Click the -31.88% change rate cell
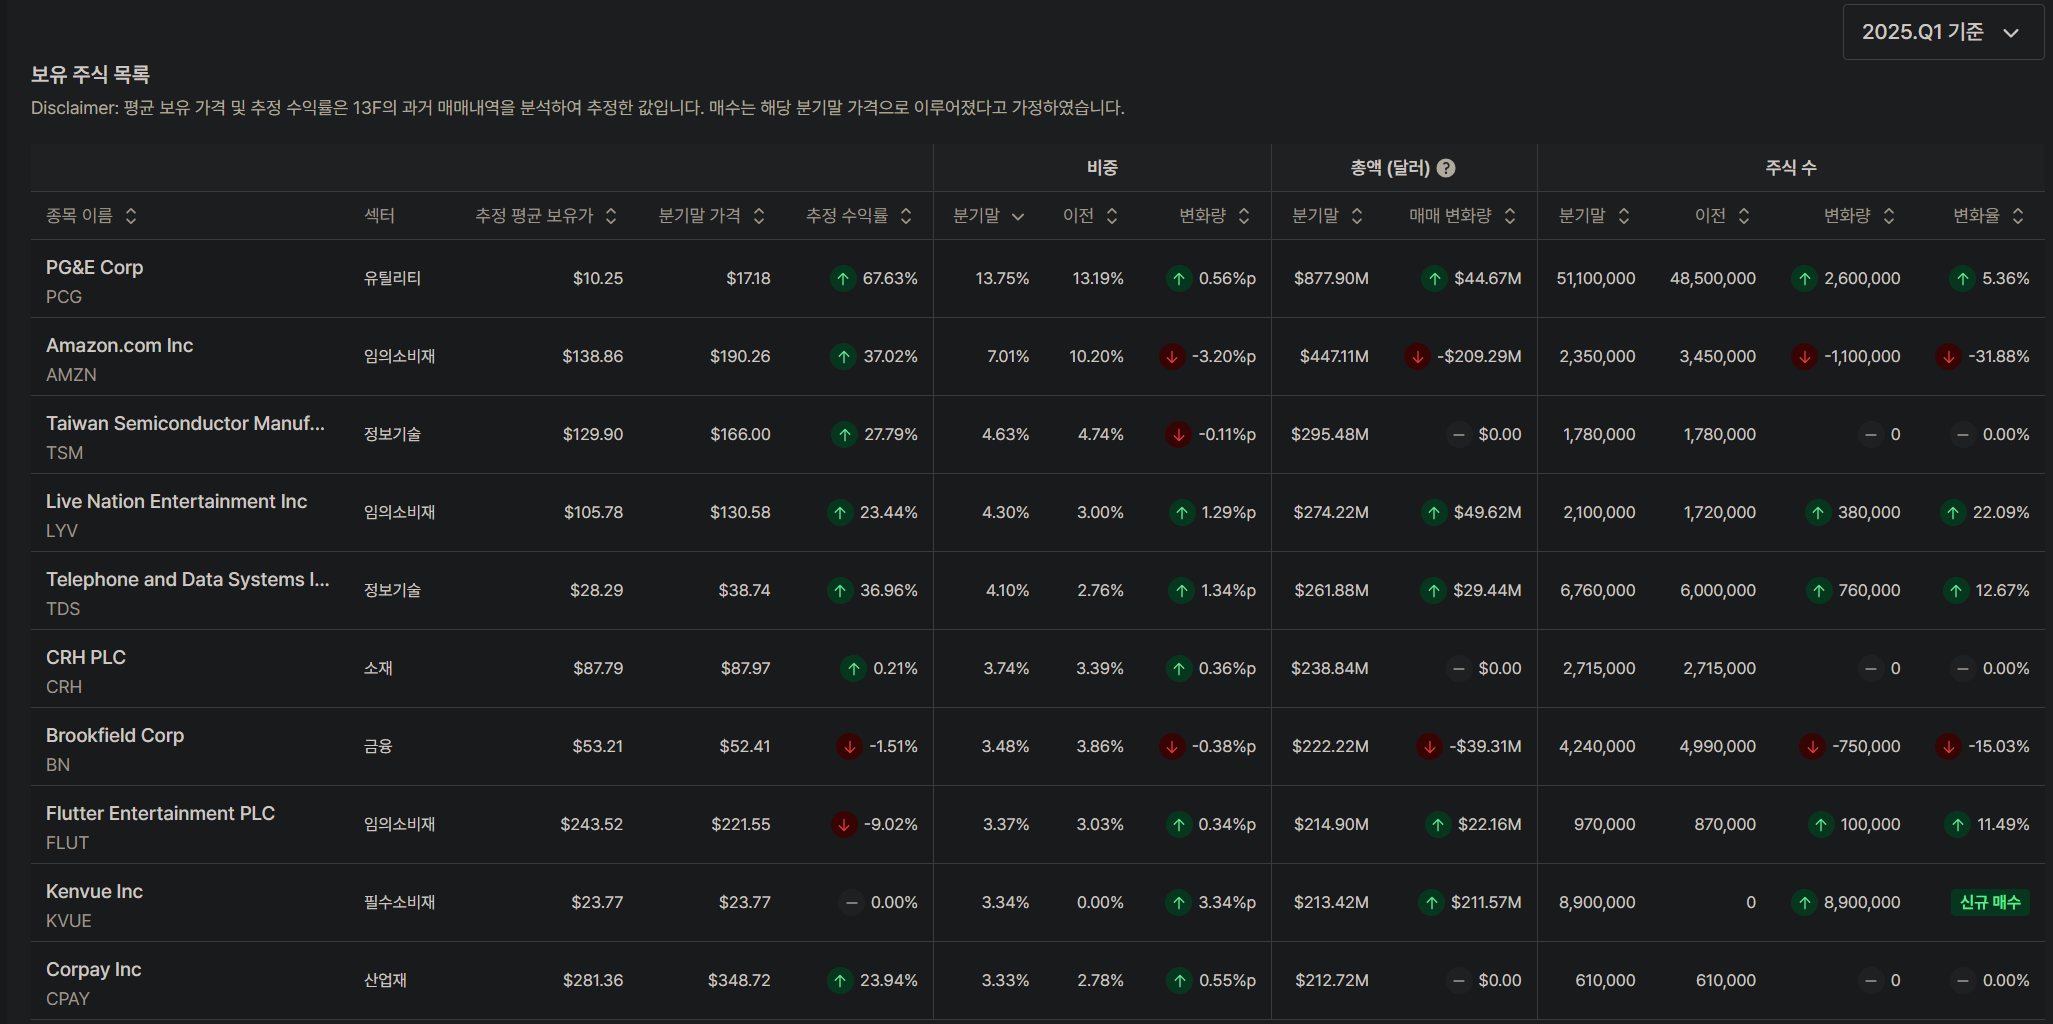Viewport: 2053px width, 1024px height. pyautogui.click(x=1999, y=356)
